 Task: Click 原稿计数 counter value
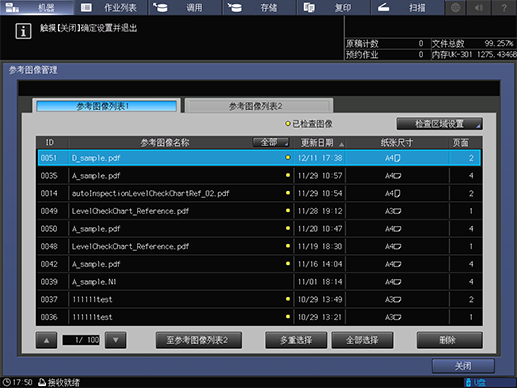[421, 43]
